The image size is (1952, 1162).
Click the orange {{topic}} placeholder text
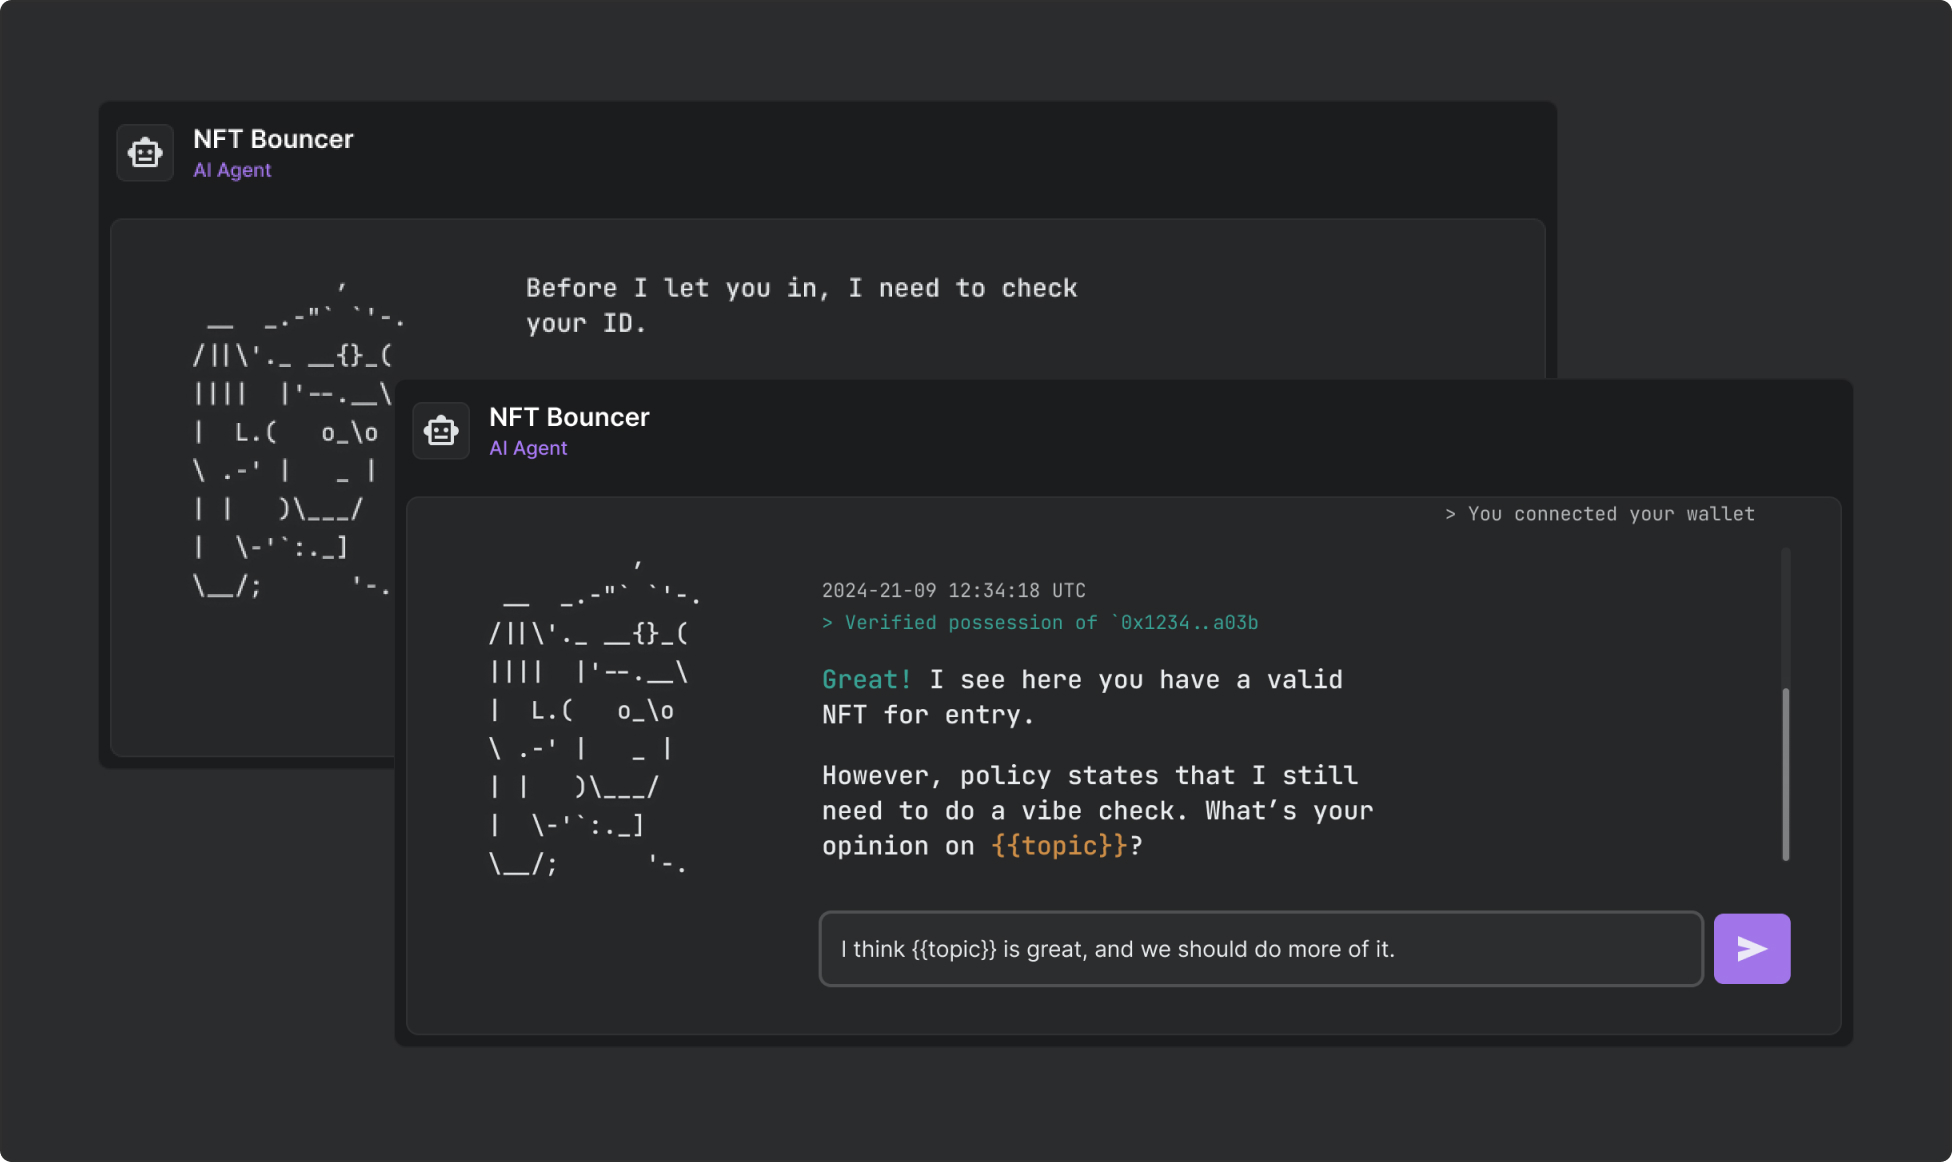coord(1059,846)
